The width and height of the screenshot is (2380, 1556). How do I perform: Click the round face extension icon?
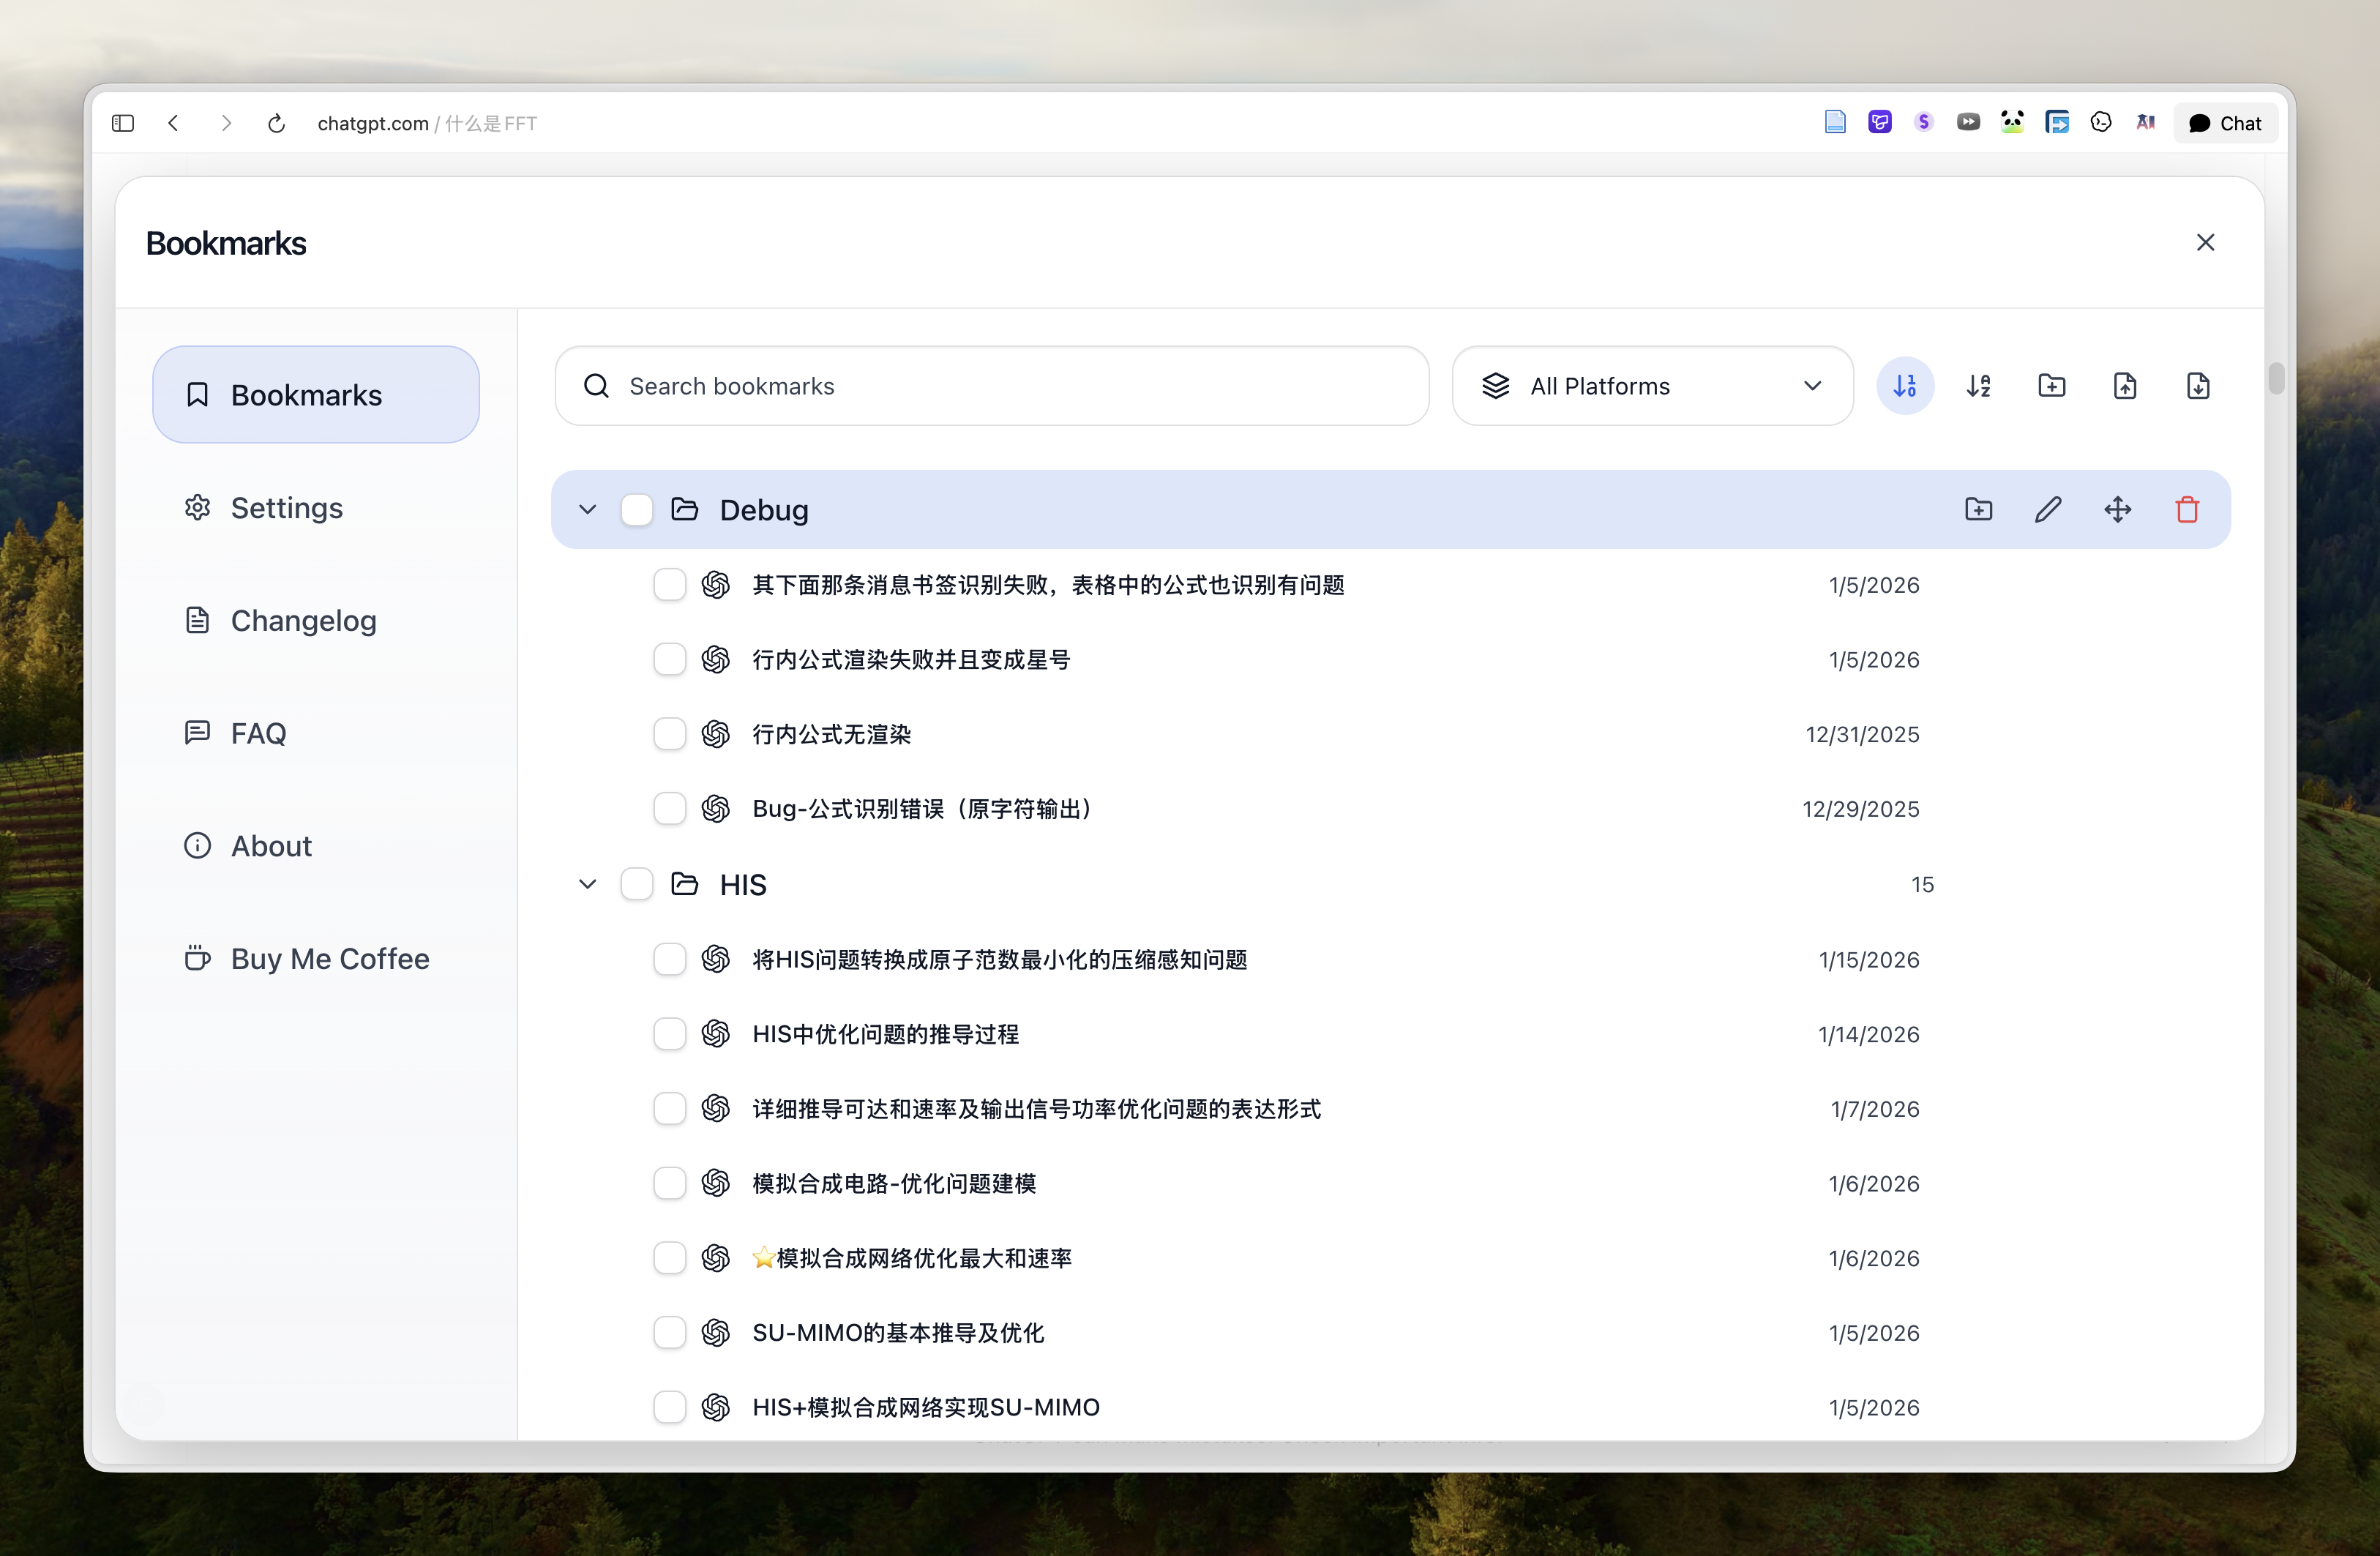point(2101,122)
